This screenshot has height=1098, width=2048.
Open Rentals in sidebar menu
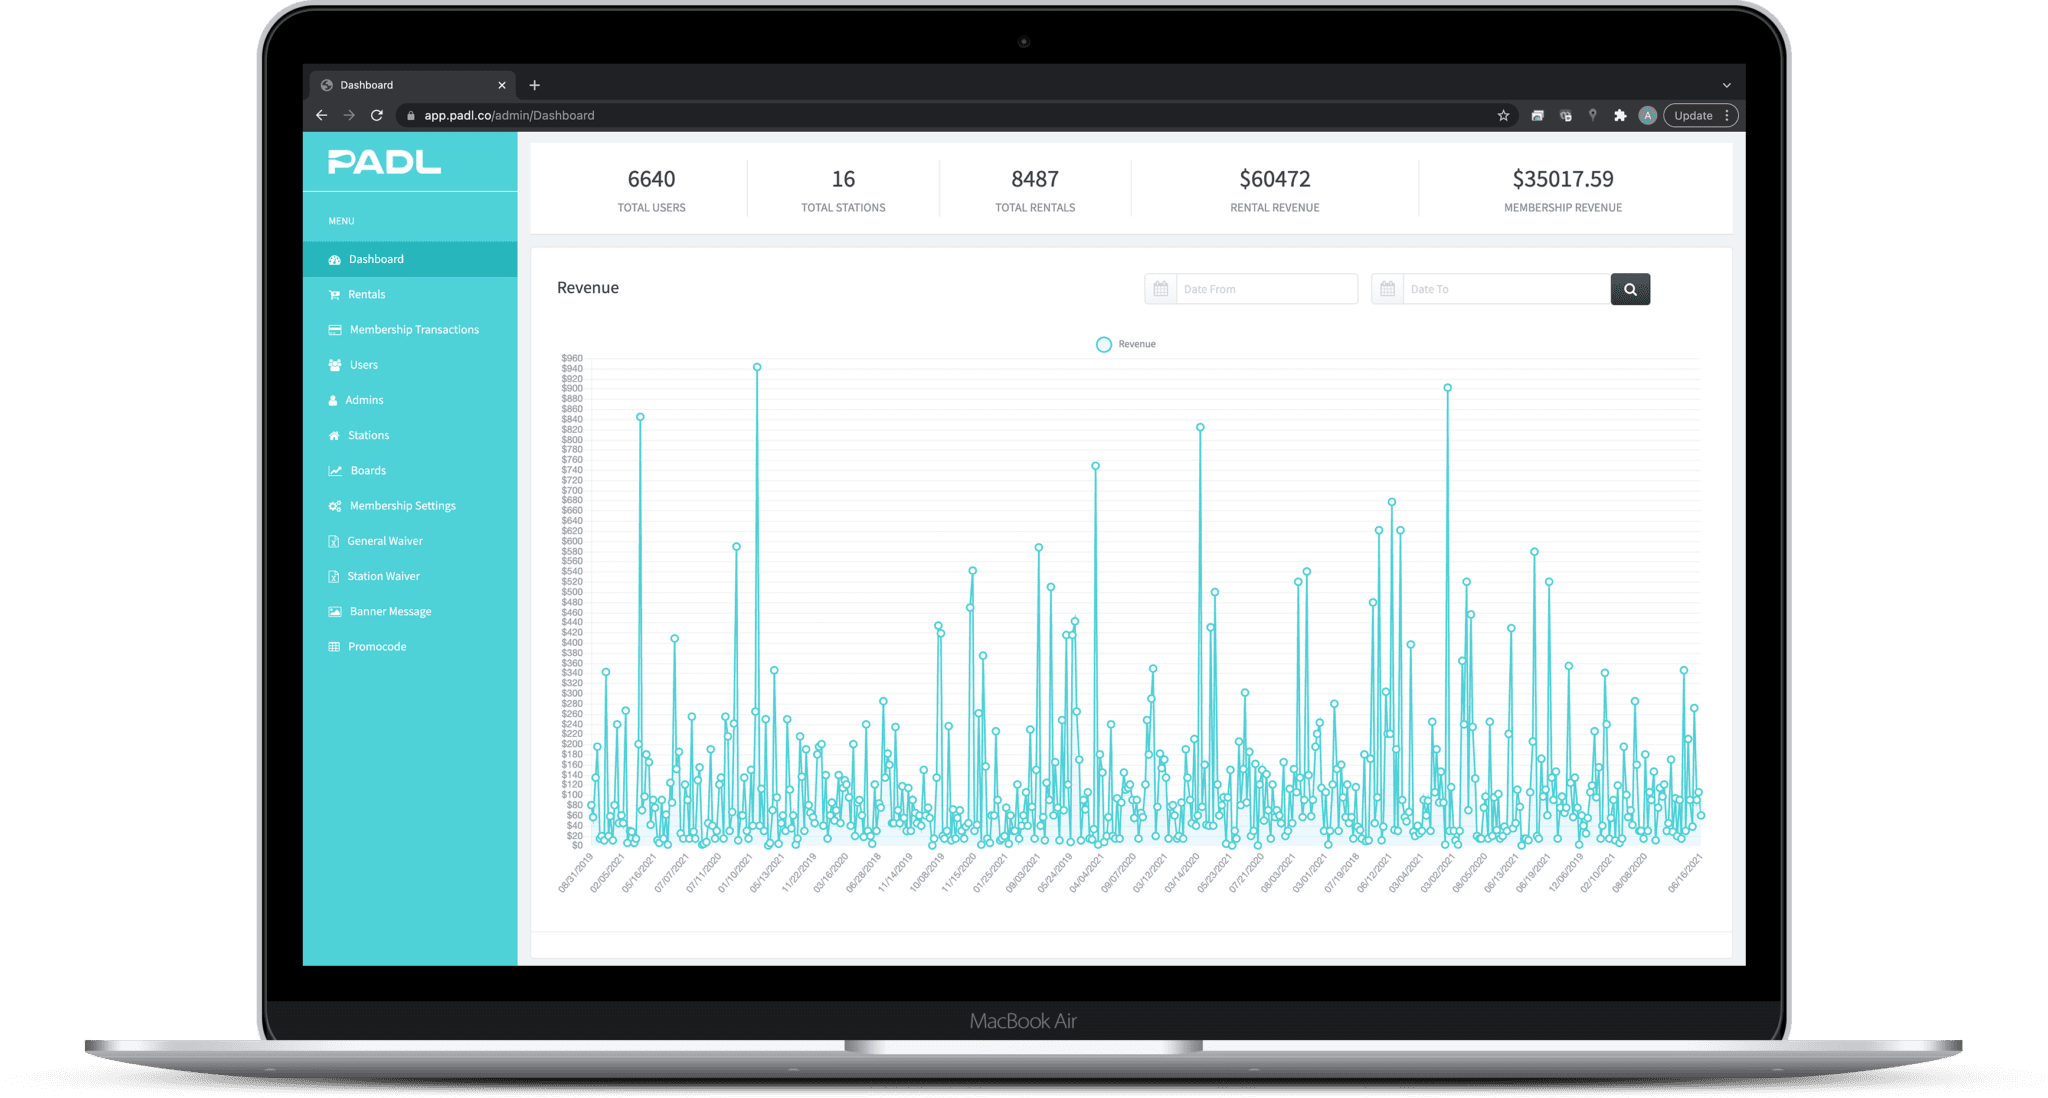(366, 294)
